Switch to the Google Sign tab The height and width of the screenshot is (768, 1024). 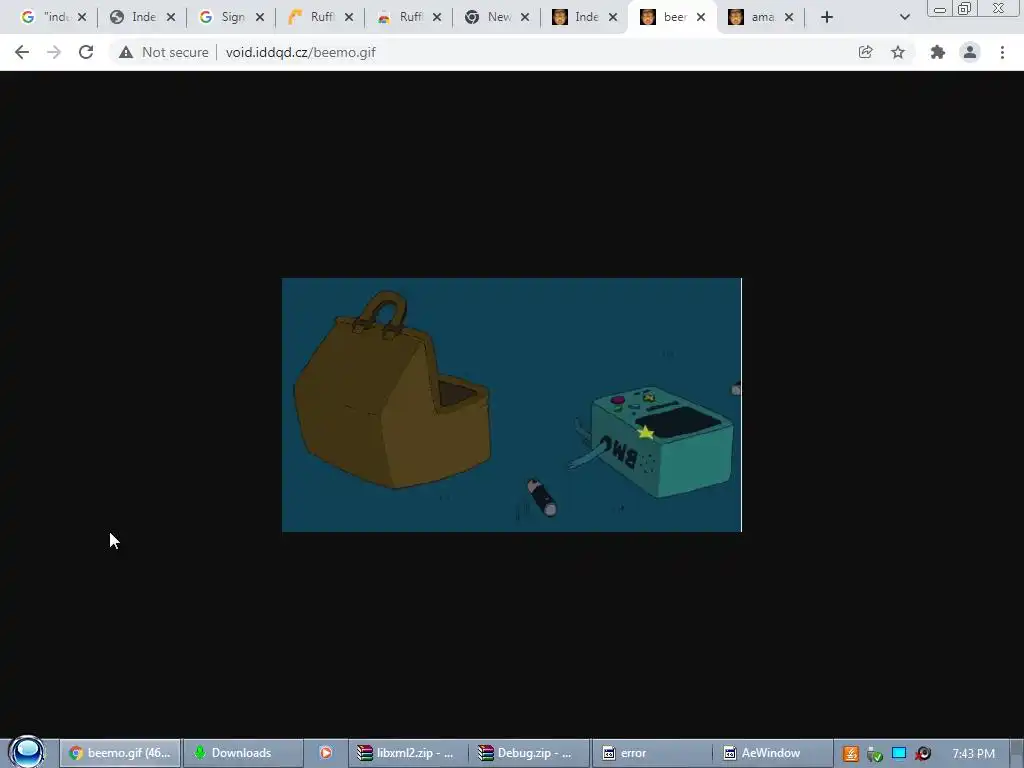pyautogui.click(x=224, y=17)
